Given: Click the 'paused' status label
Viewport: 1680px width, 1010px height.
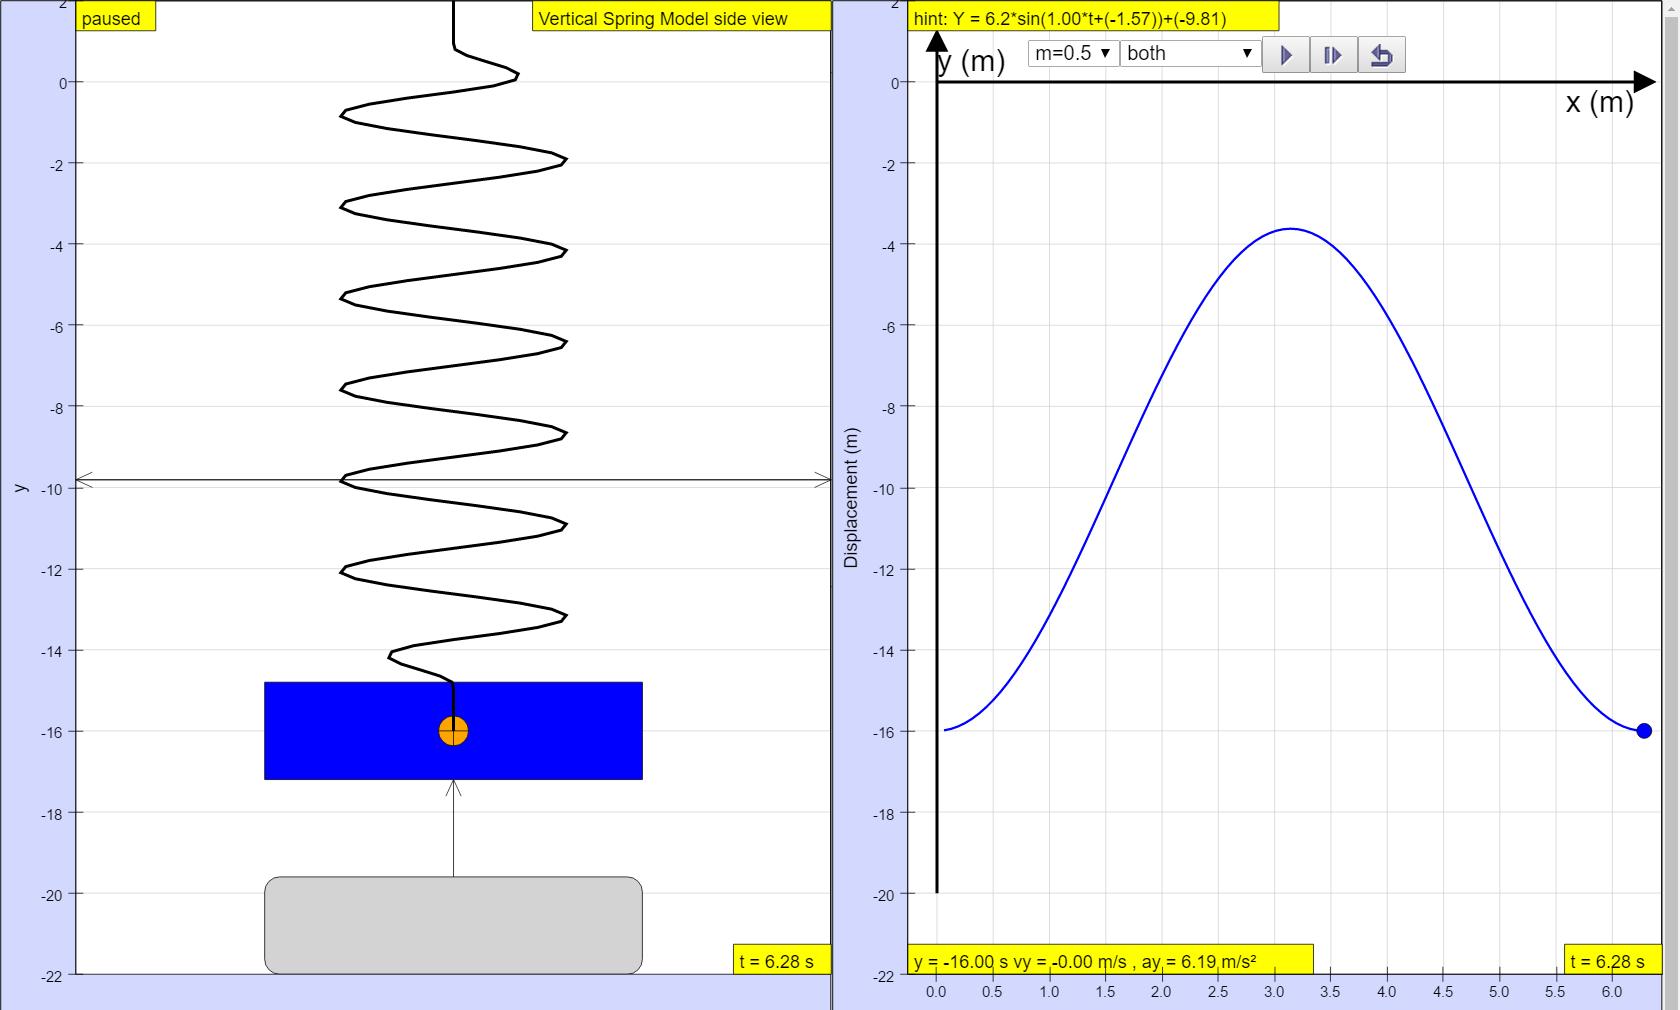Looking at the screenshot, I should tap(116, 18).
